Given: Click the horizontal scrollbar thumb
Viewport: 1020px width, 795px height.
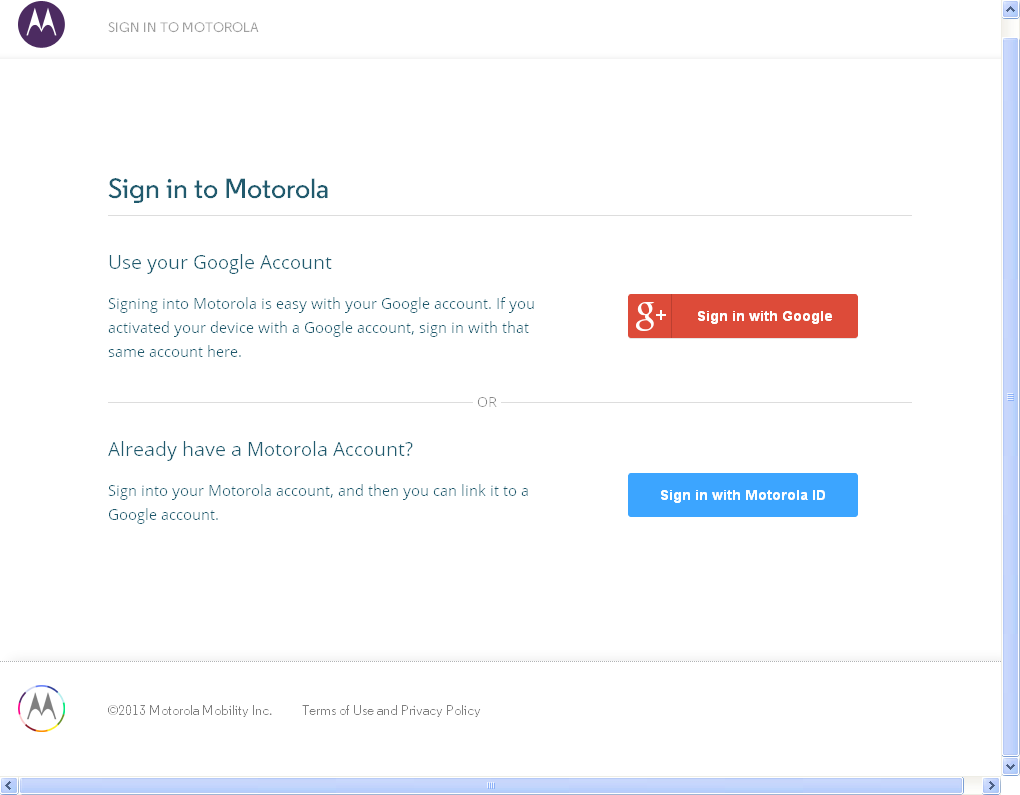Looking at the screenshot, I should click(491, 785).
